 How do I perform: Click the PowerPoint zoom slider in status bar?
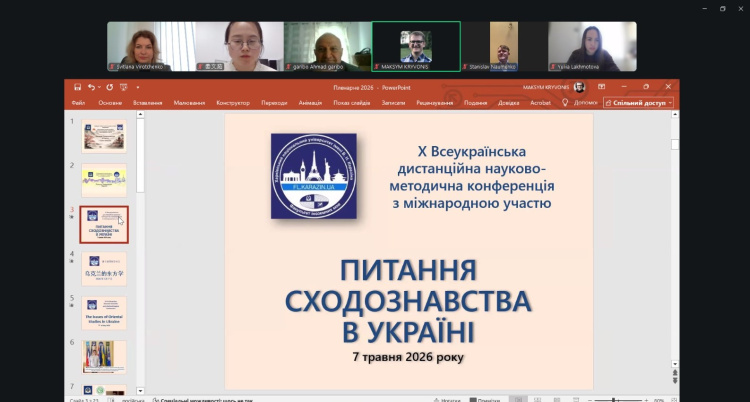click(617, 400)
